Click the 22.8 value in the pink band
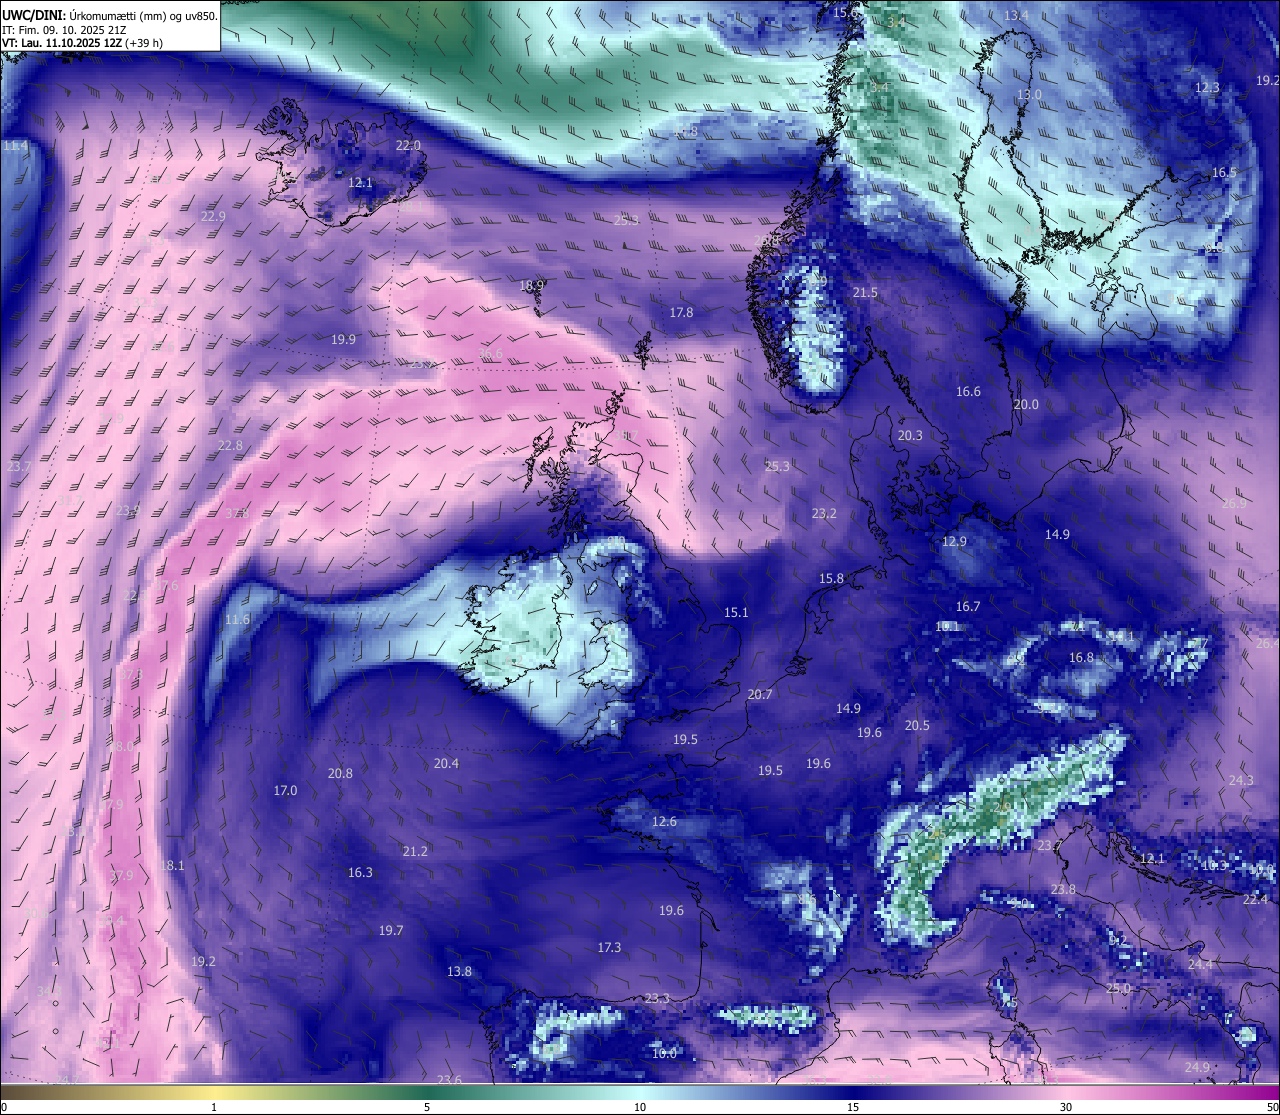Viewport: 1280px width, 1115px height. [230, 445]
